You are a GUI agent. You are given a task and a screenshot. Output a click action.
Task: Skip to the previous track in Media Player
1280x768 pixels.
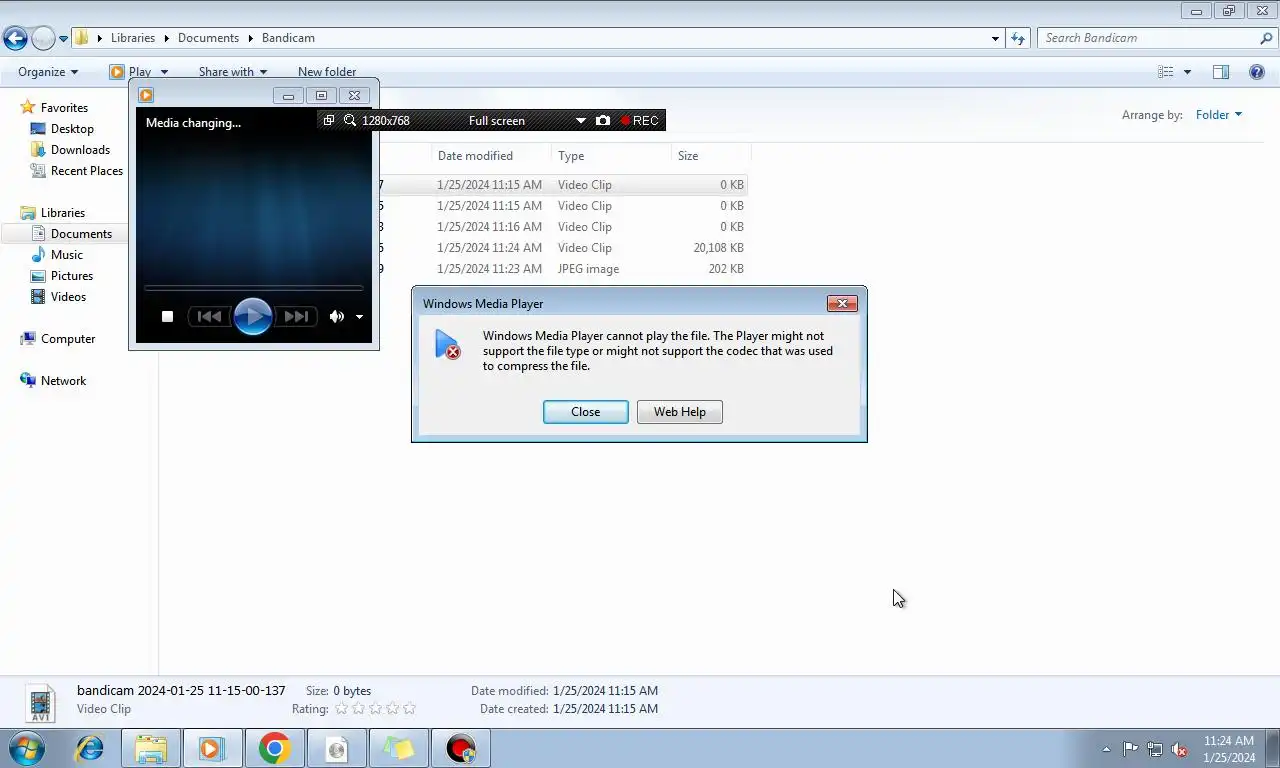click(209, 317)
